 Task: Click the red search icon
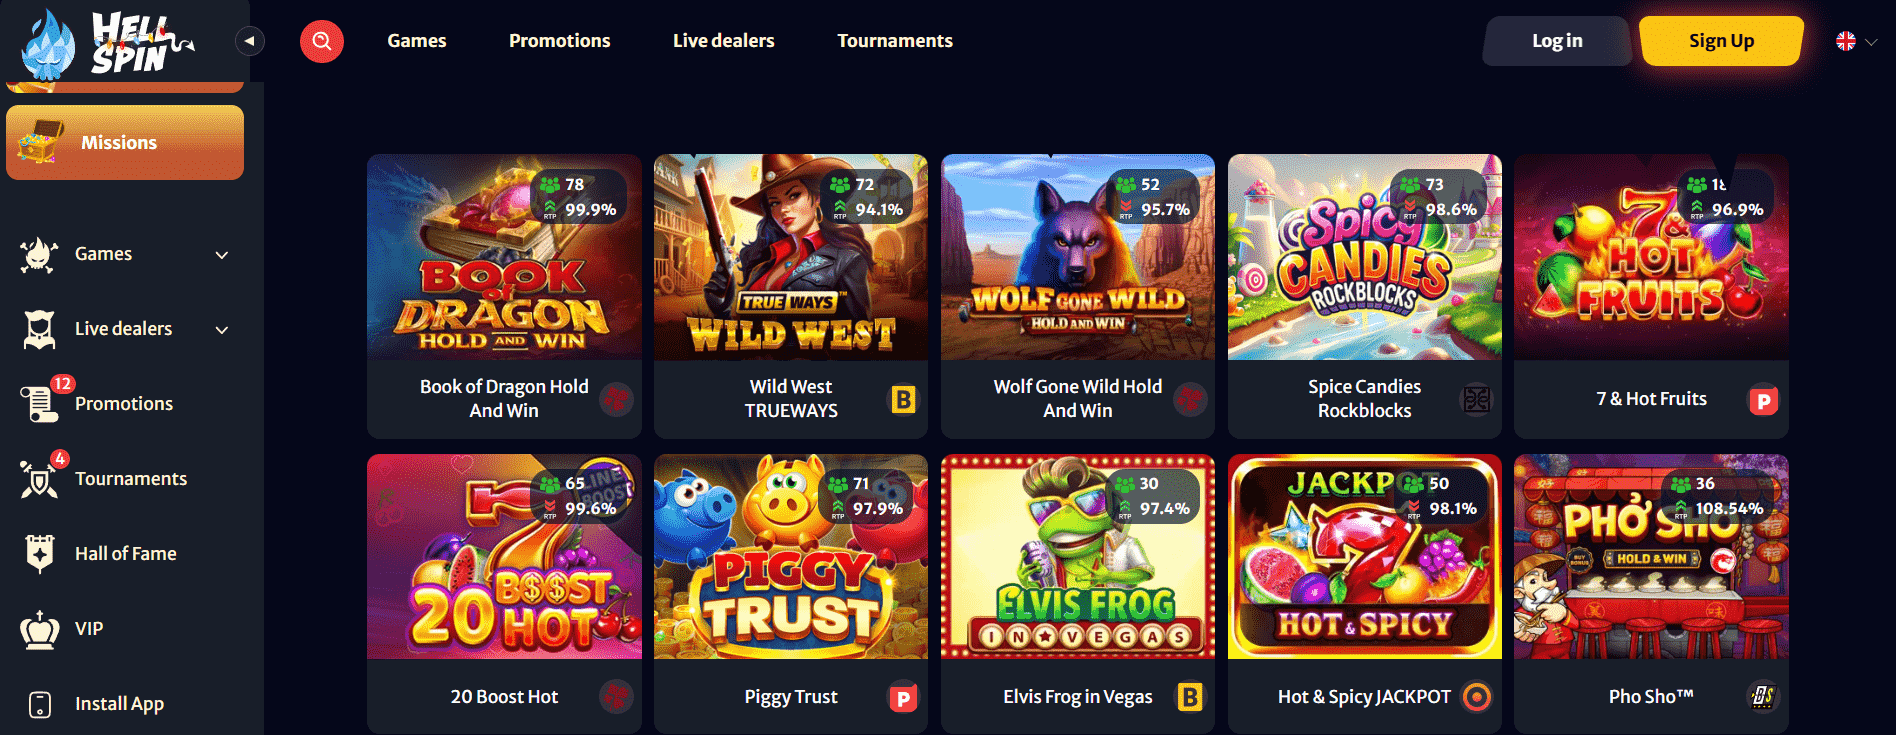(322, 41)
